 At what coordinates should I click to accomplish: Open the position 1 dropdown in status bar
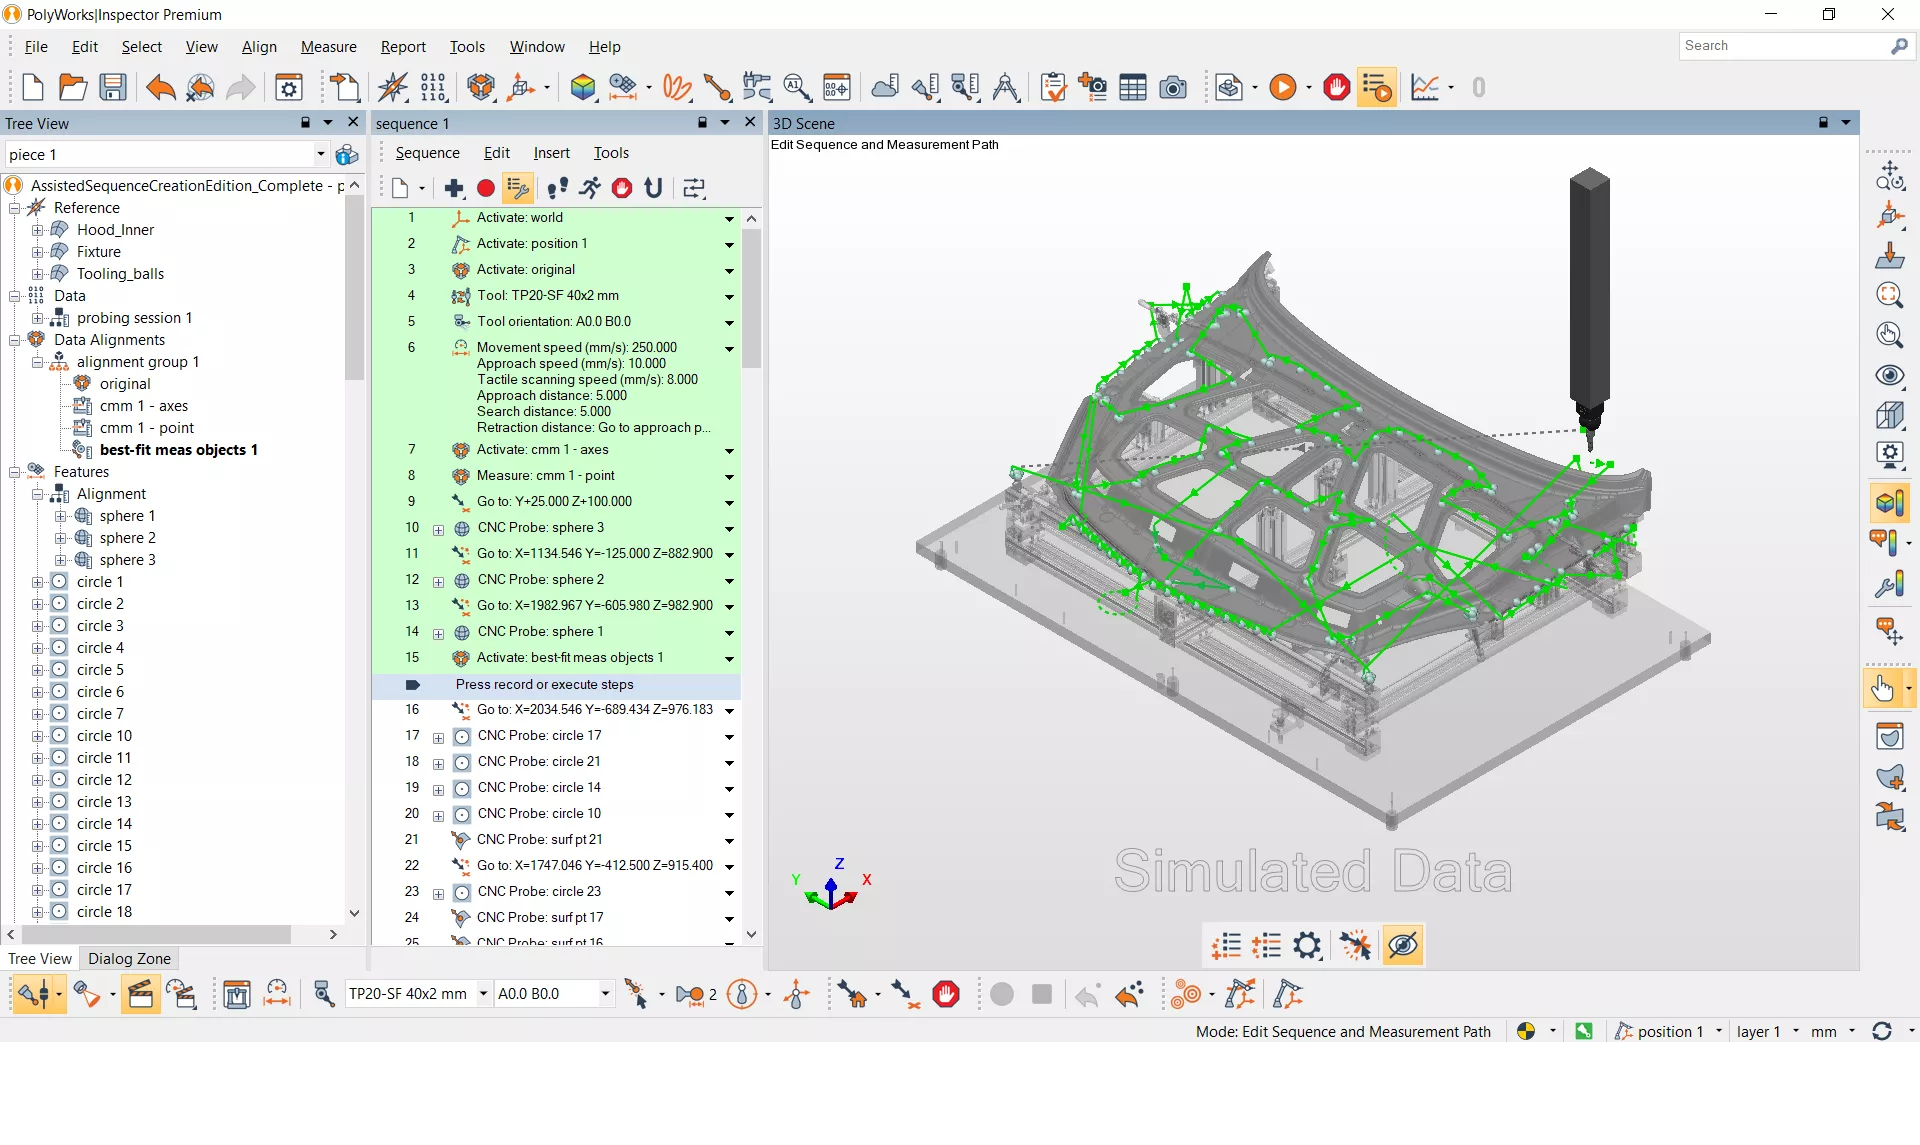pos(1719,1032)
